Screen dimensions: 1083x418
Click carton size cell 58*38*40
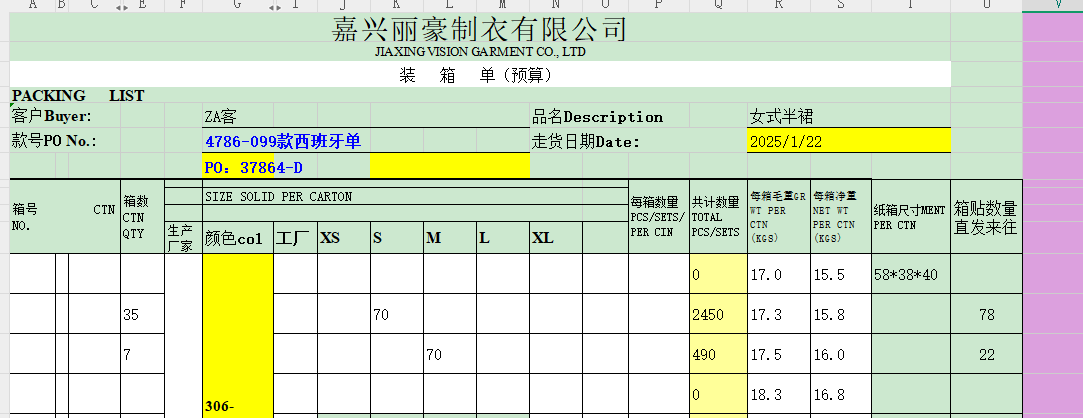[x=910, y=274]
